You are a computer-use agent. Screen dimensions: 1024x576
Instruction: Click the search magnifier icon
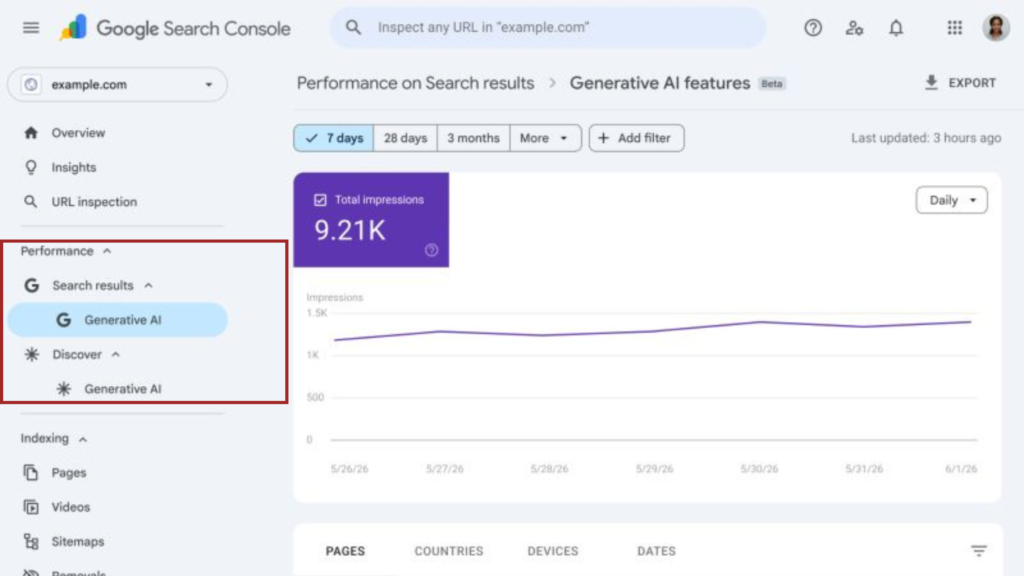tap(353, 27)
